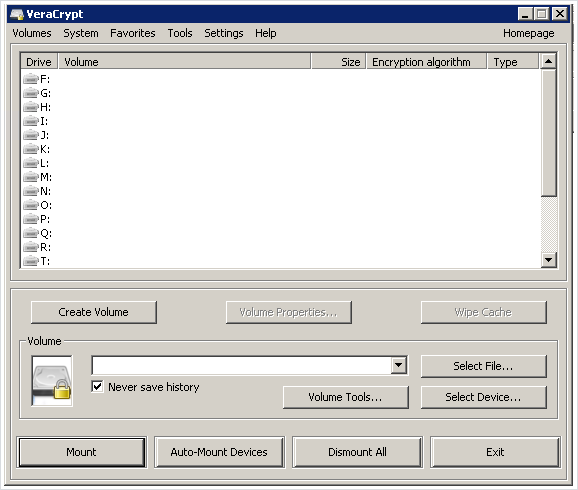Click the scrollbar down arrow in drive list

549,260
